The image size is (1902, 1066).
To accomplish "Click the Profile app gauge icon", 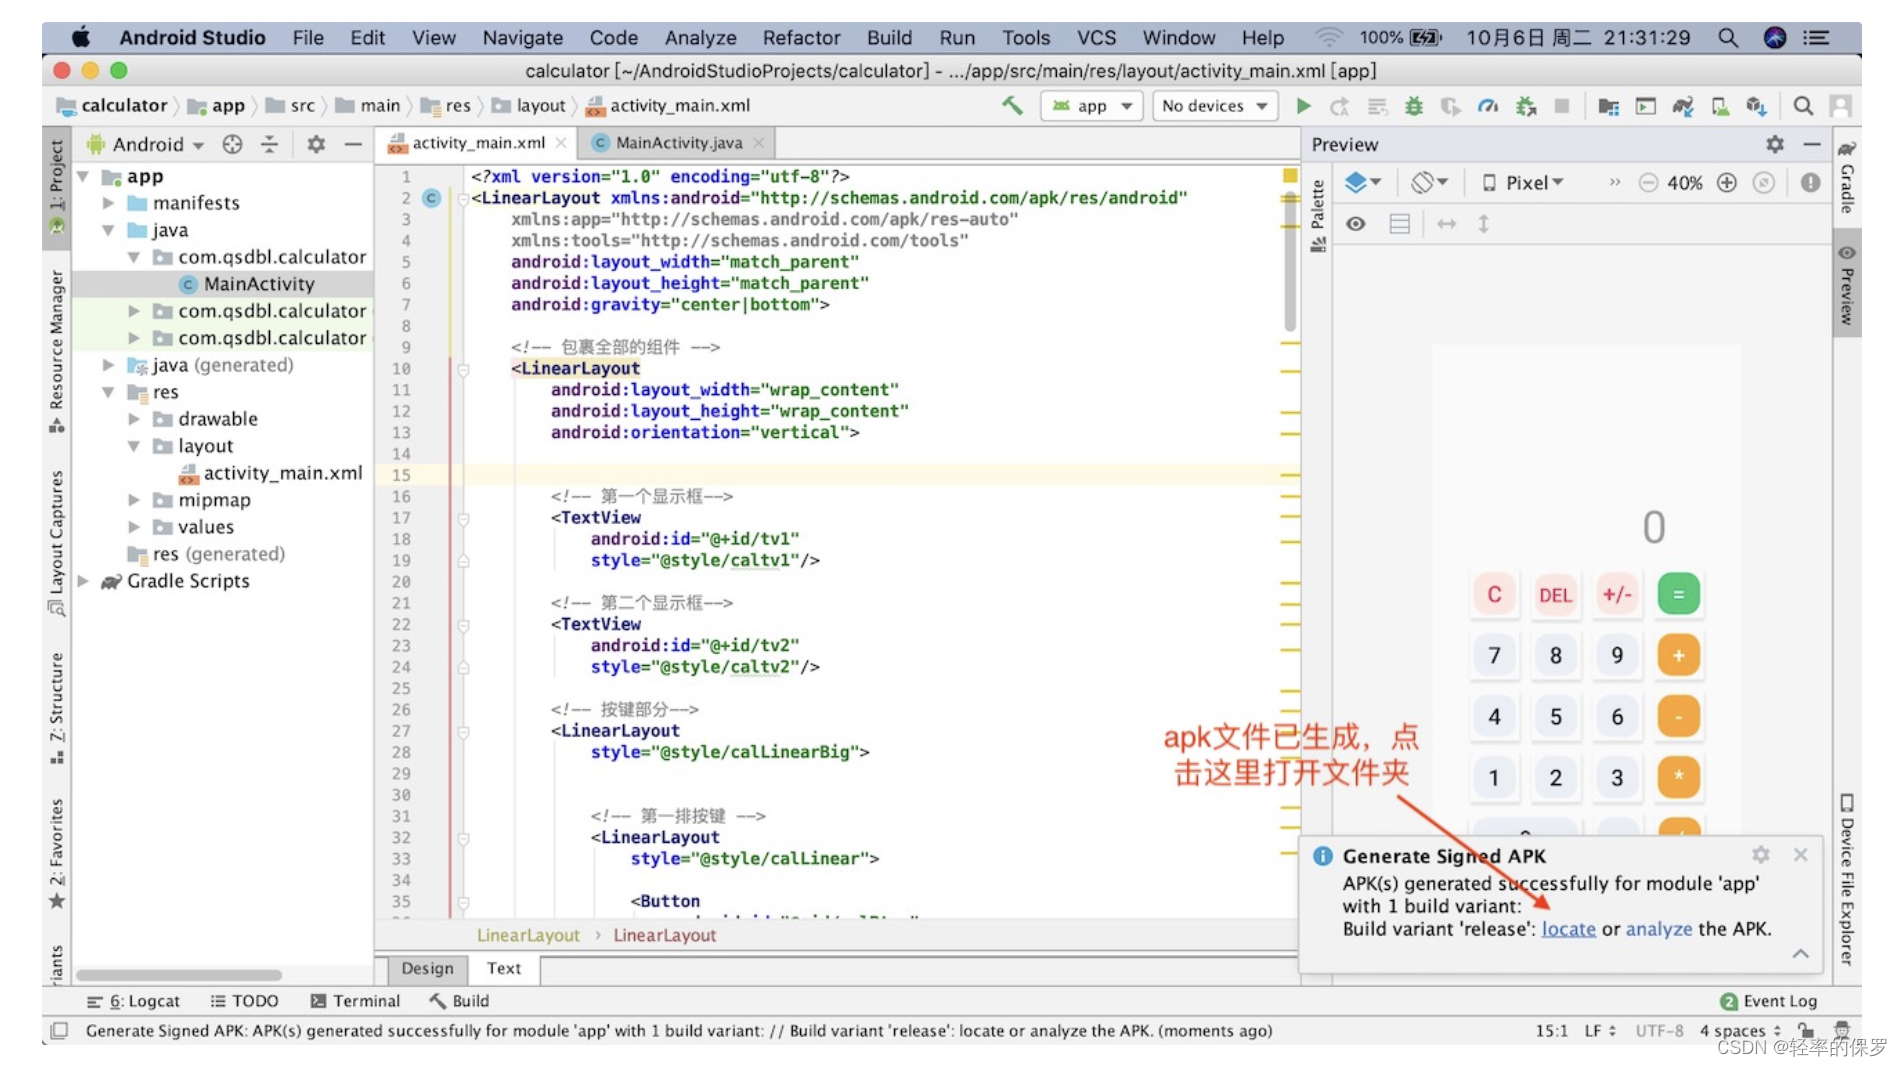I will (1487, 105).
